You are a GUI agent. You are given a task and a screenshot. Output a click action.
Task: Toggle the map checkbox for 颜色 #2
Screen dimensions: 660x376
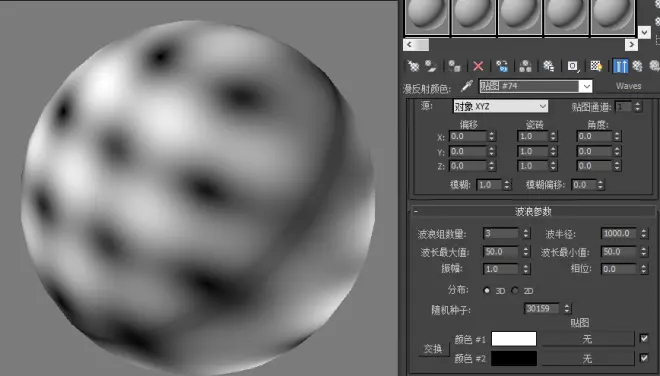[644, 357]
